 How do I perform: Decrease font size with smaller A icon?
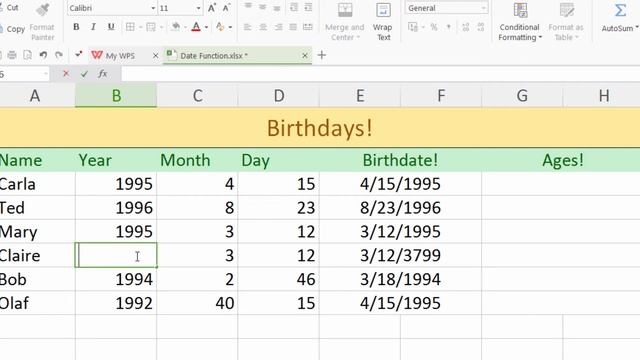click(x=227, y=8)
